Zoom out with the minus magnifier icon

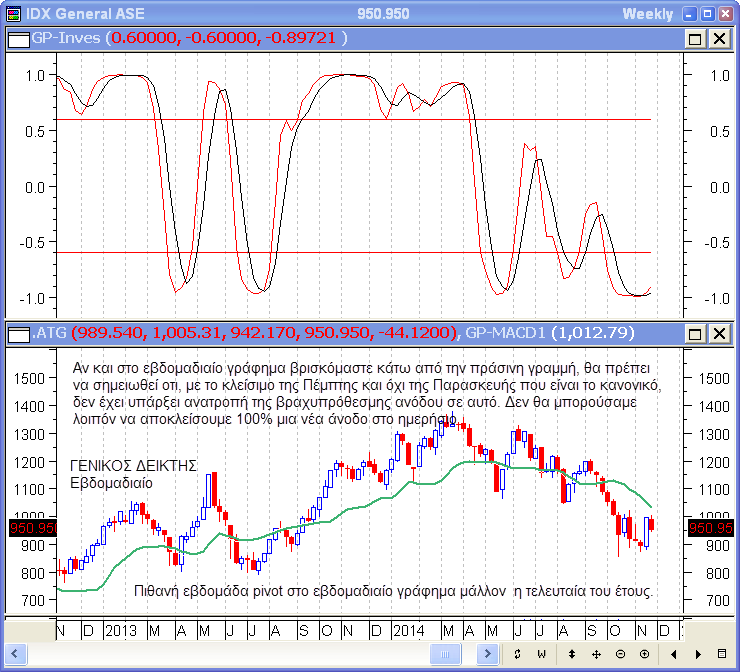620,653
